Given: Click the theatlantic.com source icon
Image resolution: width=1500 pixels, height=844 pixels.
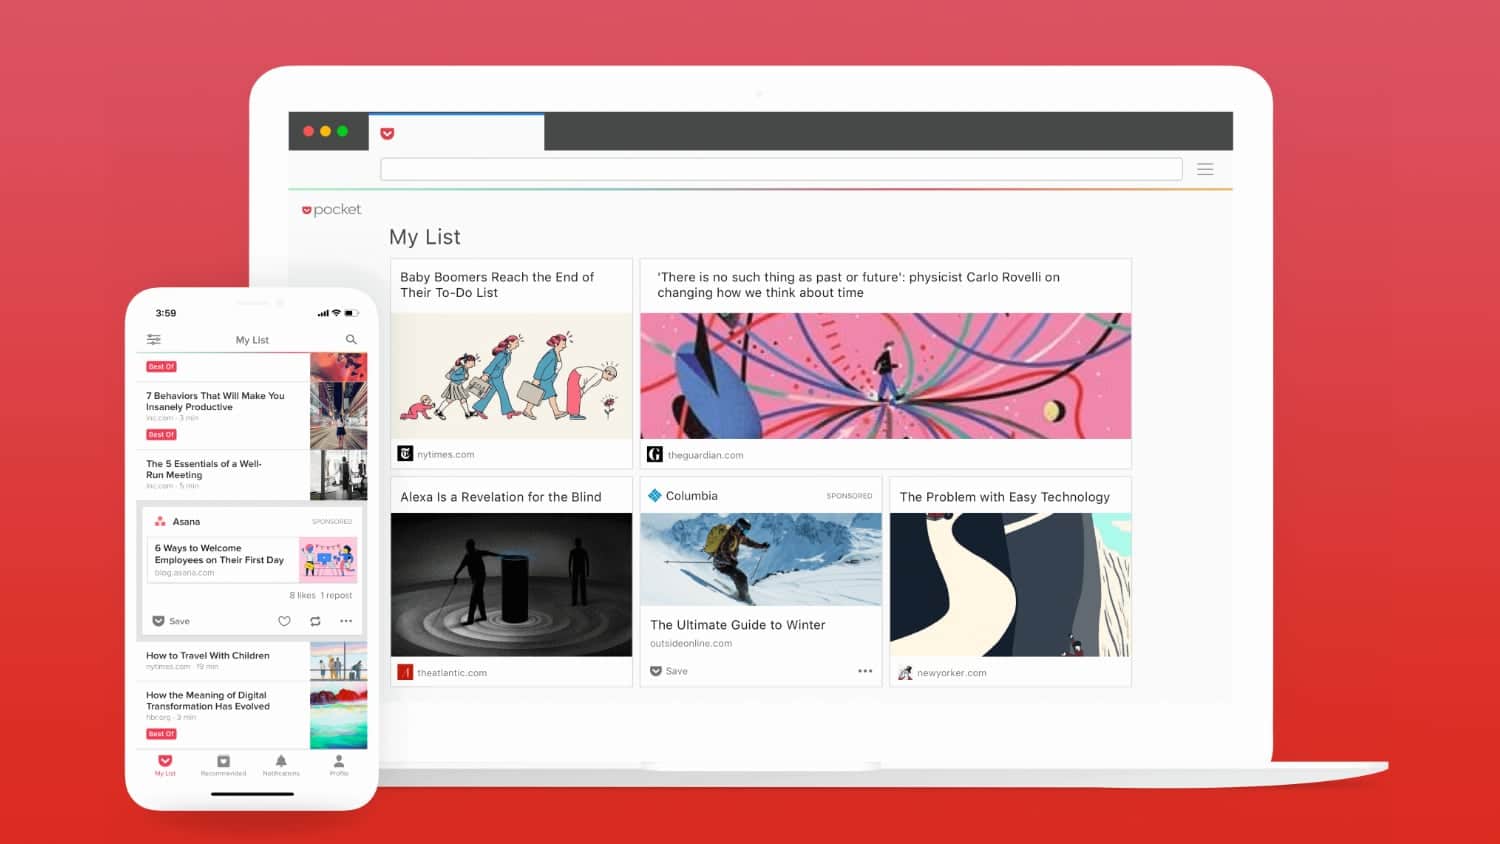Looking at the screenshot, I should tap(405, 672).
